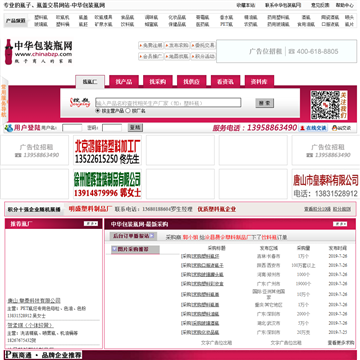Switch to the 看资讯 tab

tap(225, 82)
